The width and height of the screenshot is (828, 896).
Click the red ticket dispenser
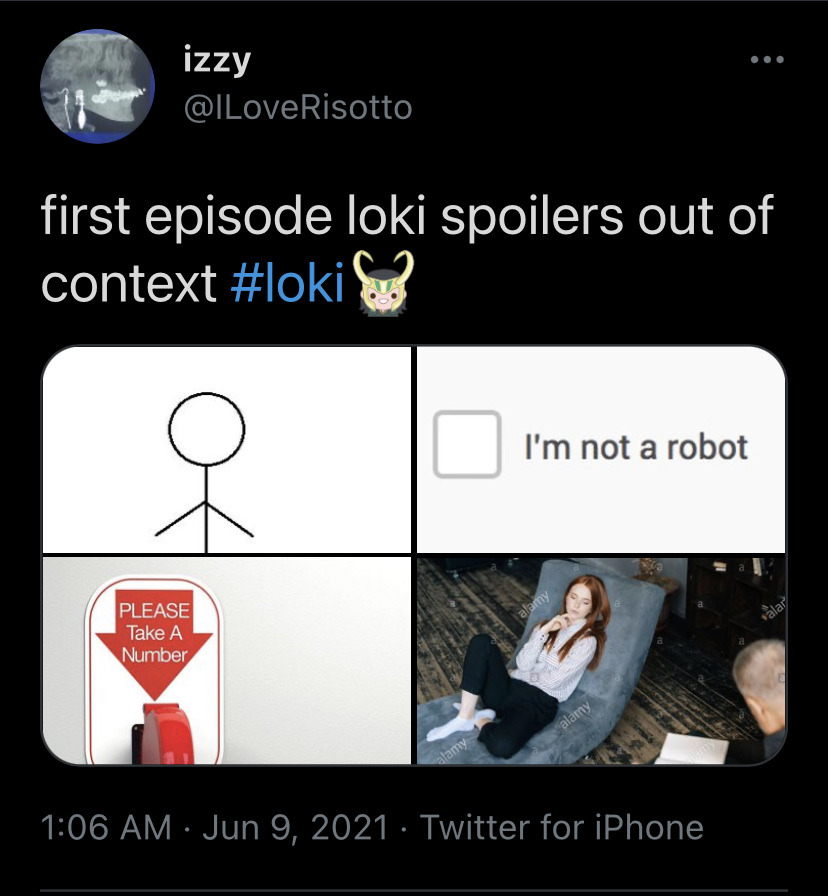[163, 734]
